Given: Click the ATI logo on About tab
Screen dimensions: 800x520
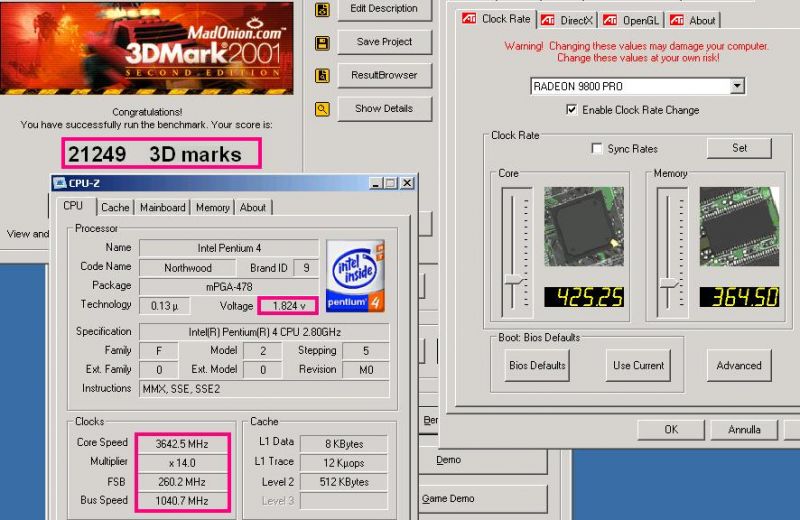Looking at the screenshot, I should [x=677, y=20].
